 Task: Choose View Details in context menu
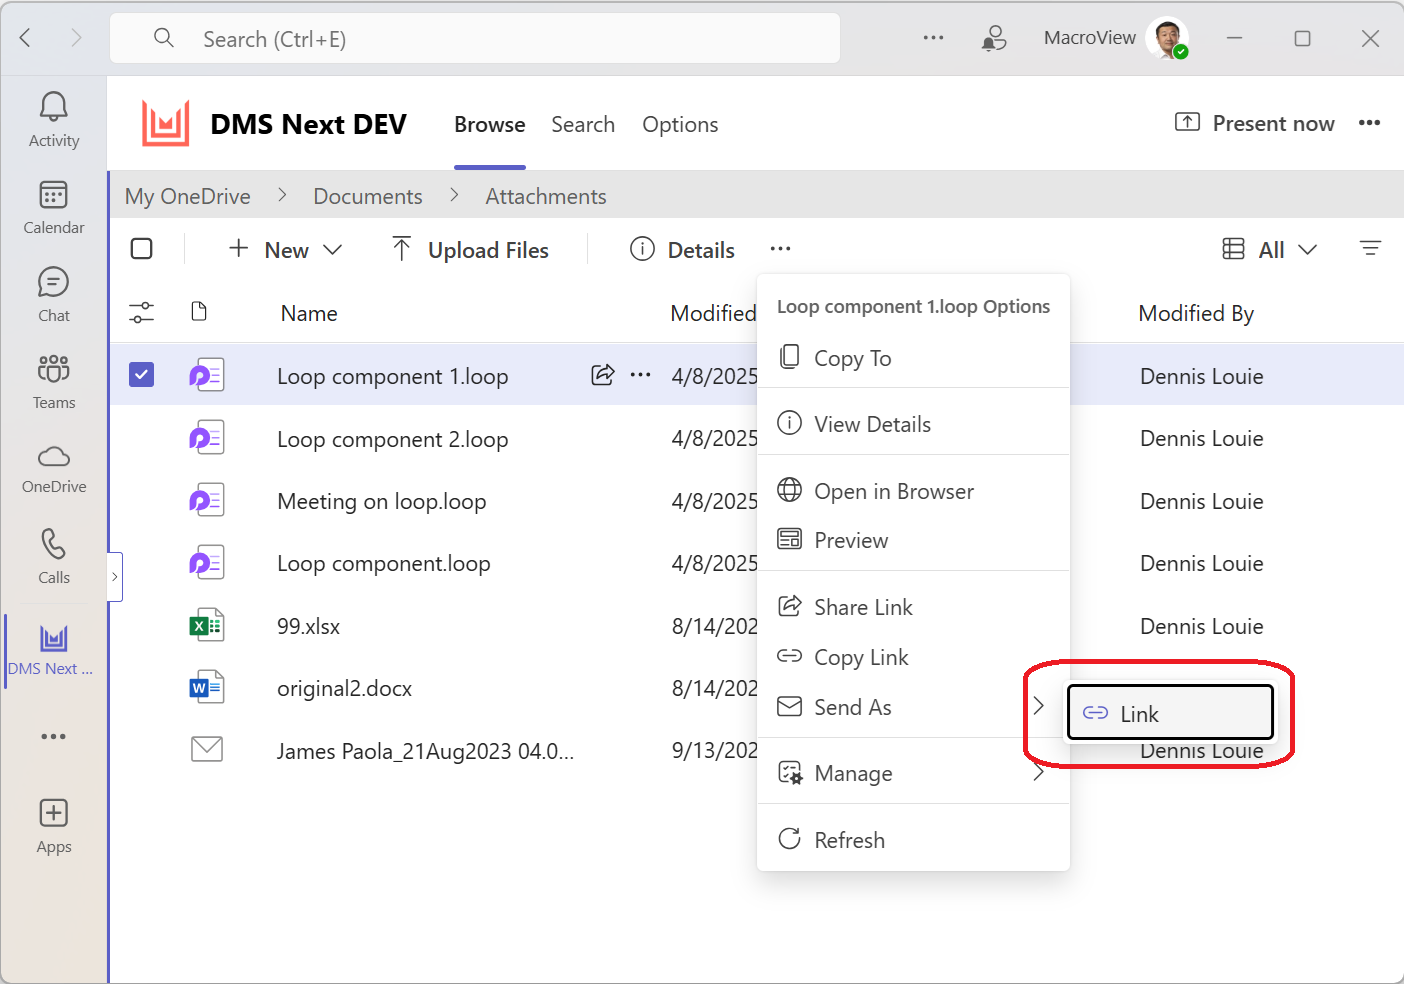point(914,424)
